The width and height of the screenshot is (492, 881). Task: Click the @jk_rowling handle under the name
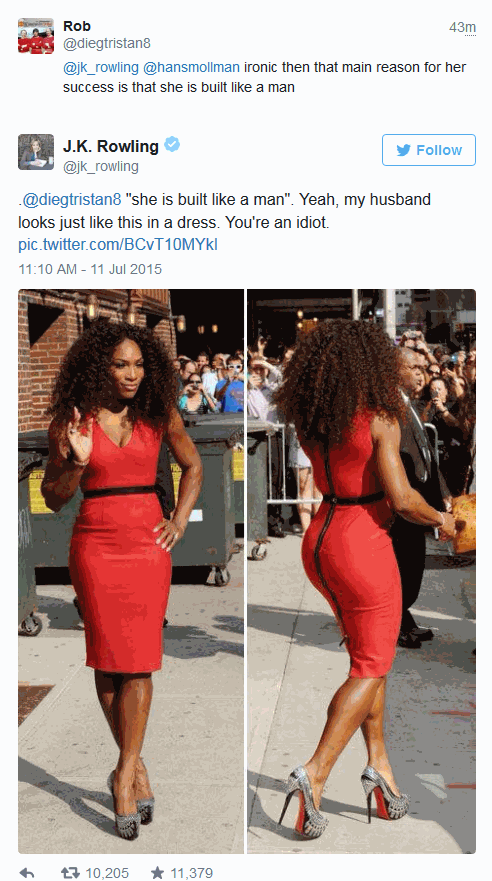[x=101, y=166]
